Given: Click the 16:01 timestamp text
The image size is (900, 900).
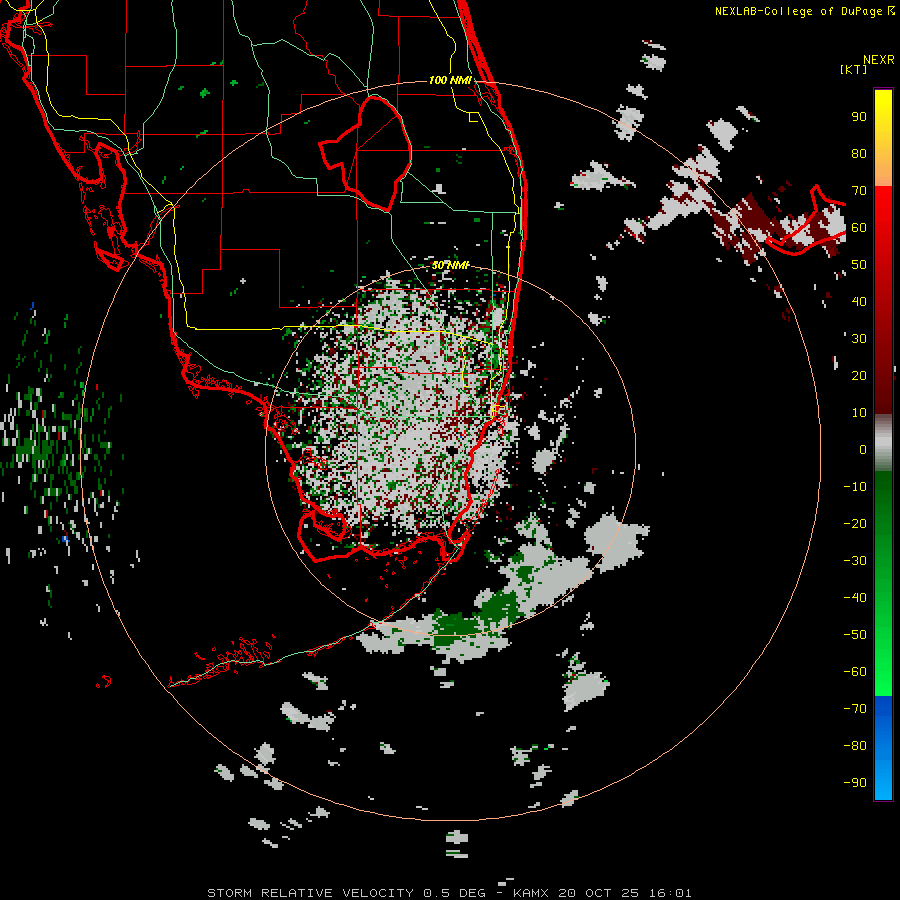Looking at the screenshot, I should click(x=670, y=893).
